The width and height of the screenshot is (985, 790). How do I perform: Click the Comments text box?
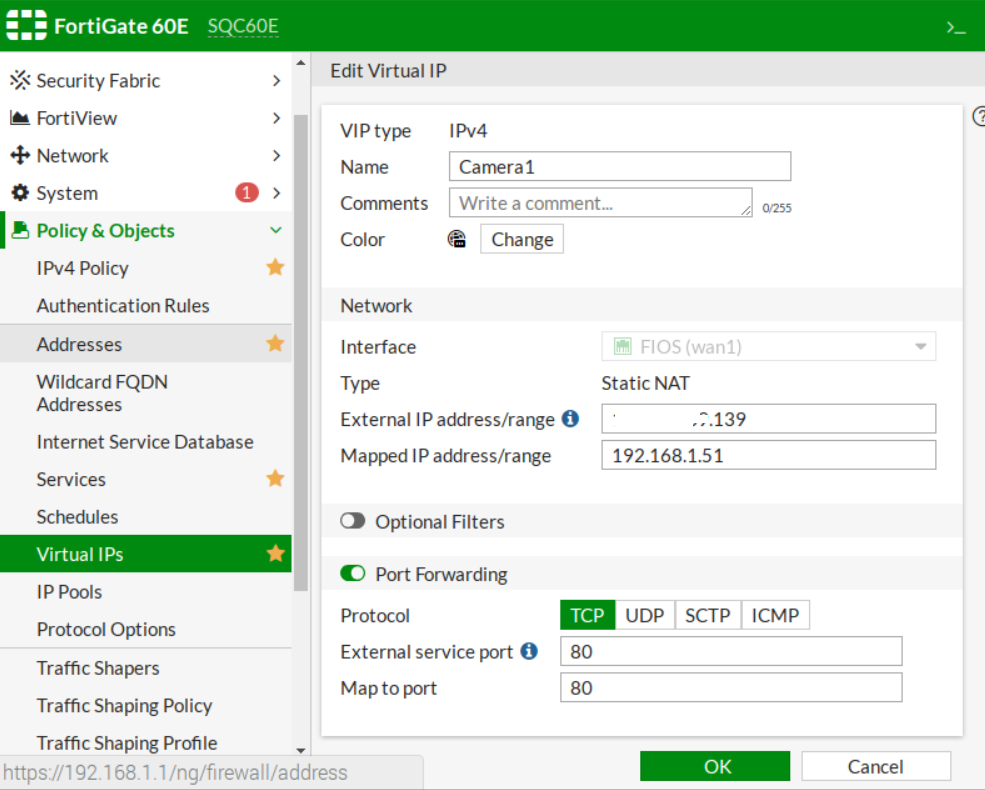click(x=601, y=203)
